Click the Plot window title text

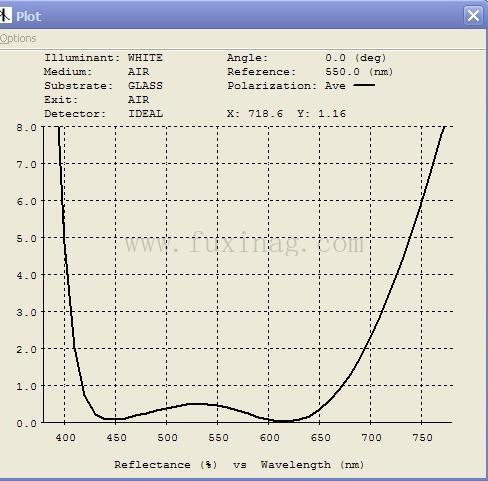click(x=28, y=16)
